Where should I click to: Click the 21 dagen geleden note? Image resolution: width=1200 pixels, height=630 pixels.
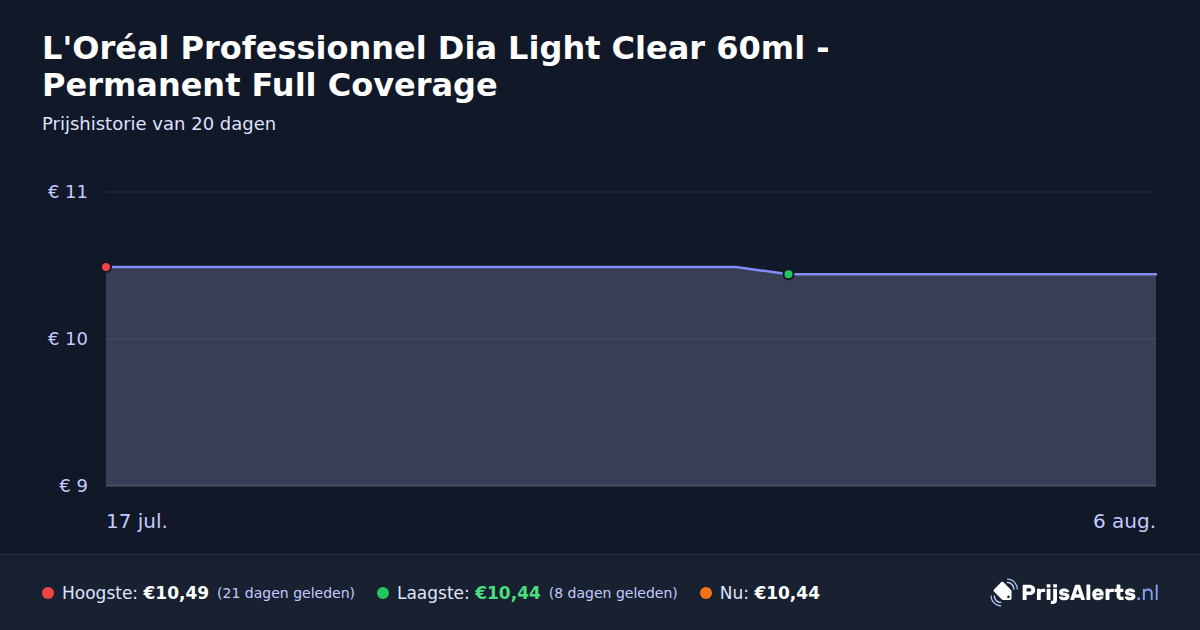click(x=286, y=593)
